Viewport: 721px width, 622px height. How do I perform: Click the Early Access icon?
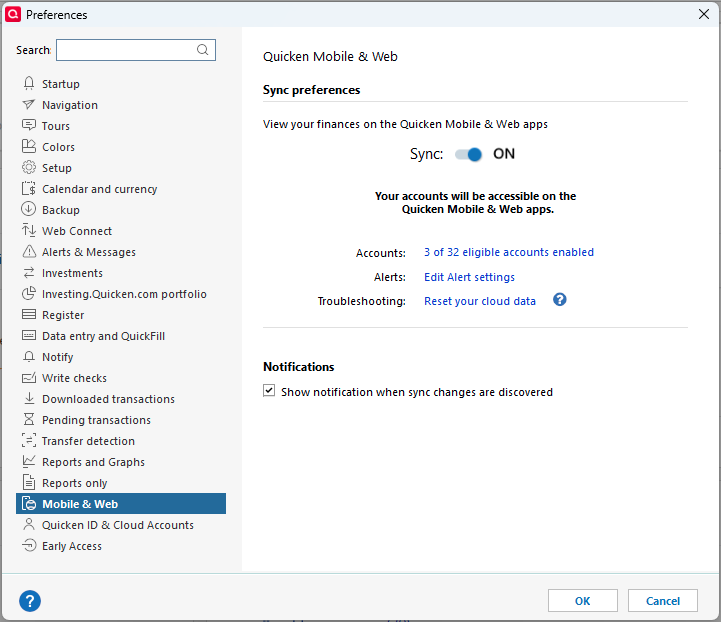click(29, 545)
